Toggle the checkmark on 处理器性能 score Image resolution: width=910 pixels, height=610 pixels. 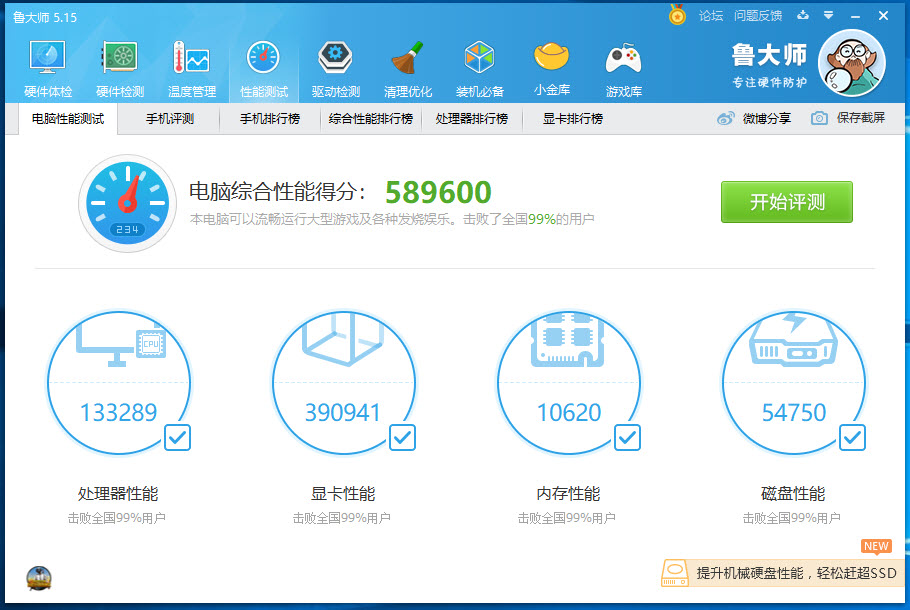(x=177, y=438)
